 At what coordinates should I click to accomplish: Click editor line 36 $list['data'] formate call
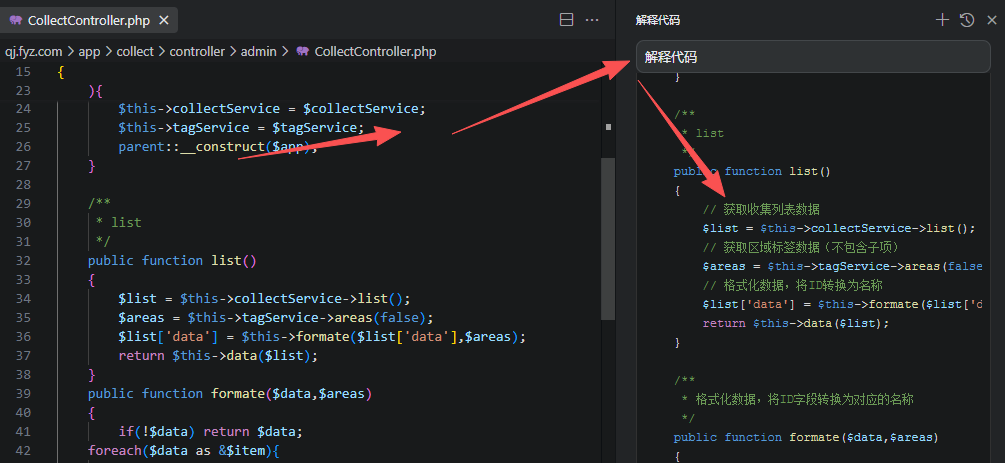click(x=322, y=337)
